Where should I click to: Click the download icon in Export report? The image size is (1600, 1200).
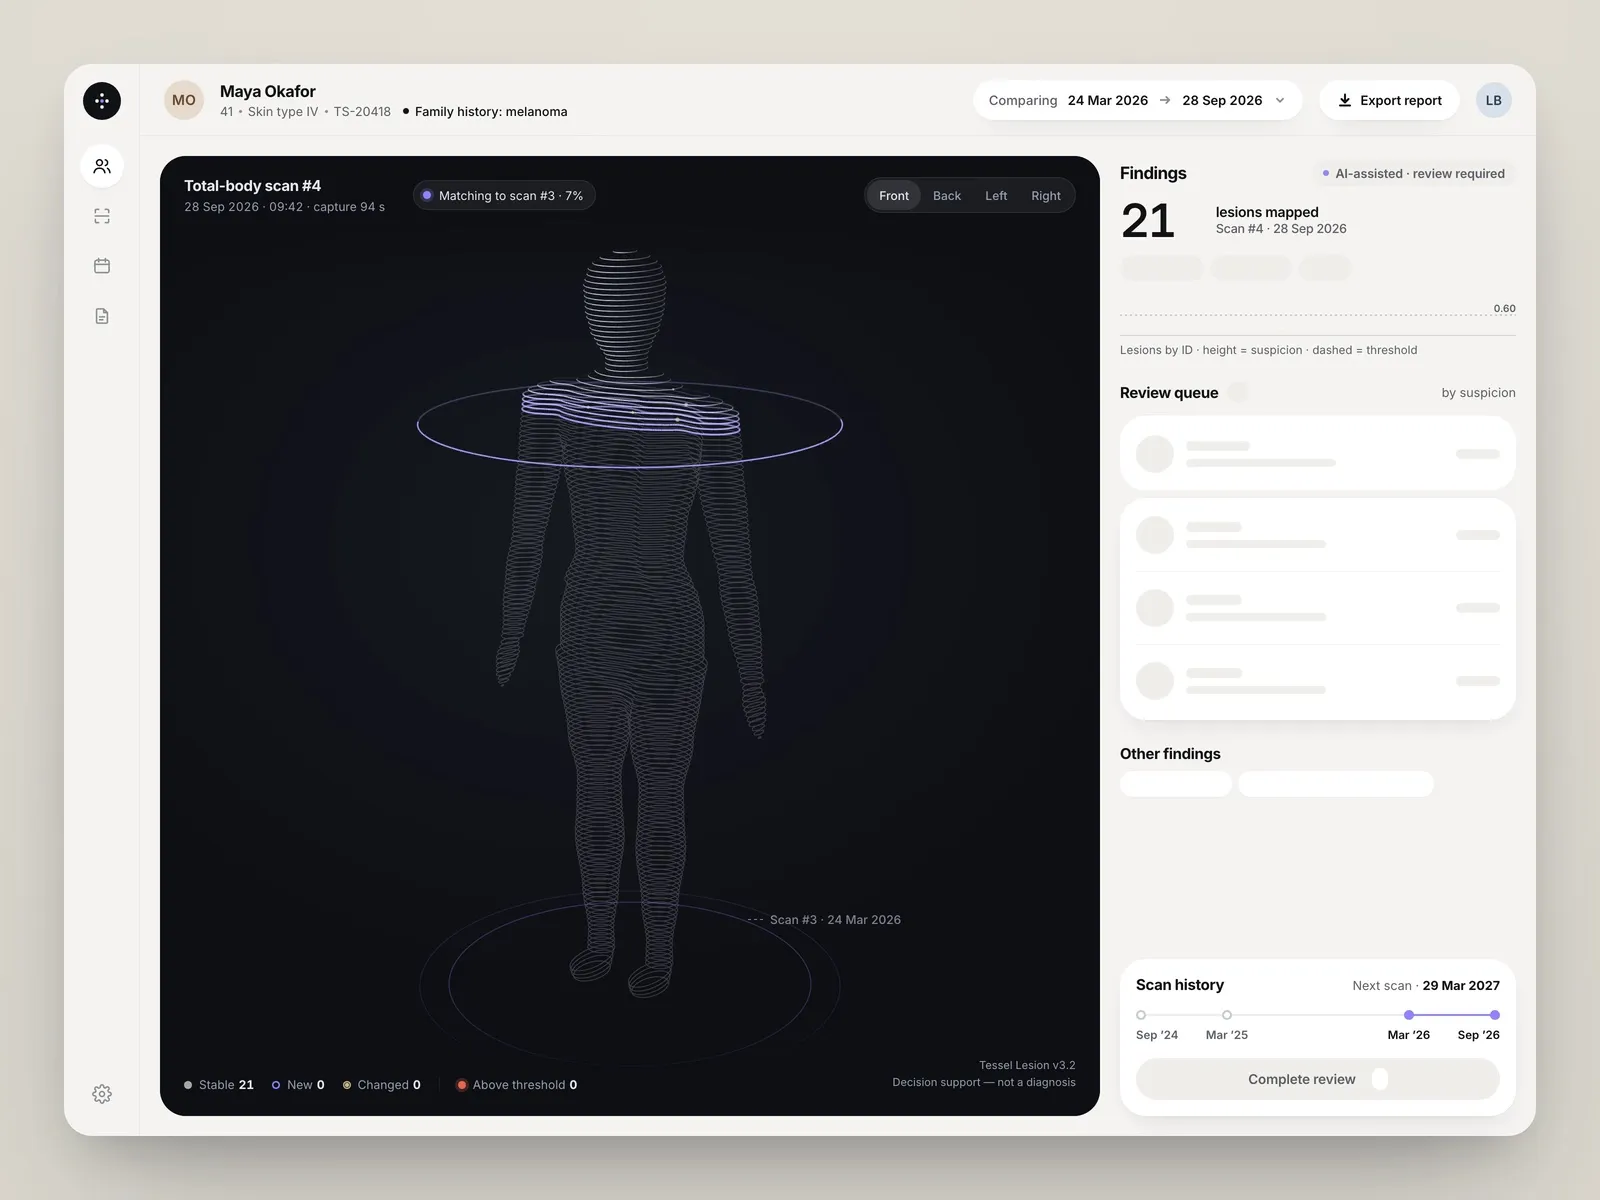click(1345, 100)
